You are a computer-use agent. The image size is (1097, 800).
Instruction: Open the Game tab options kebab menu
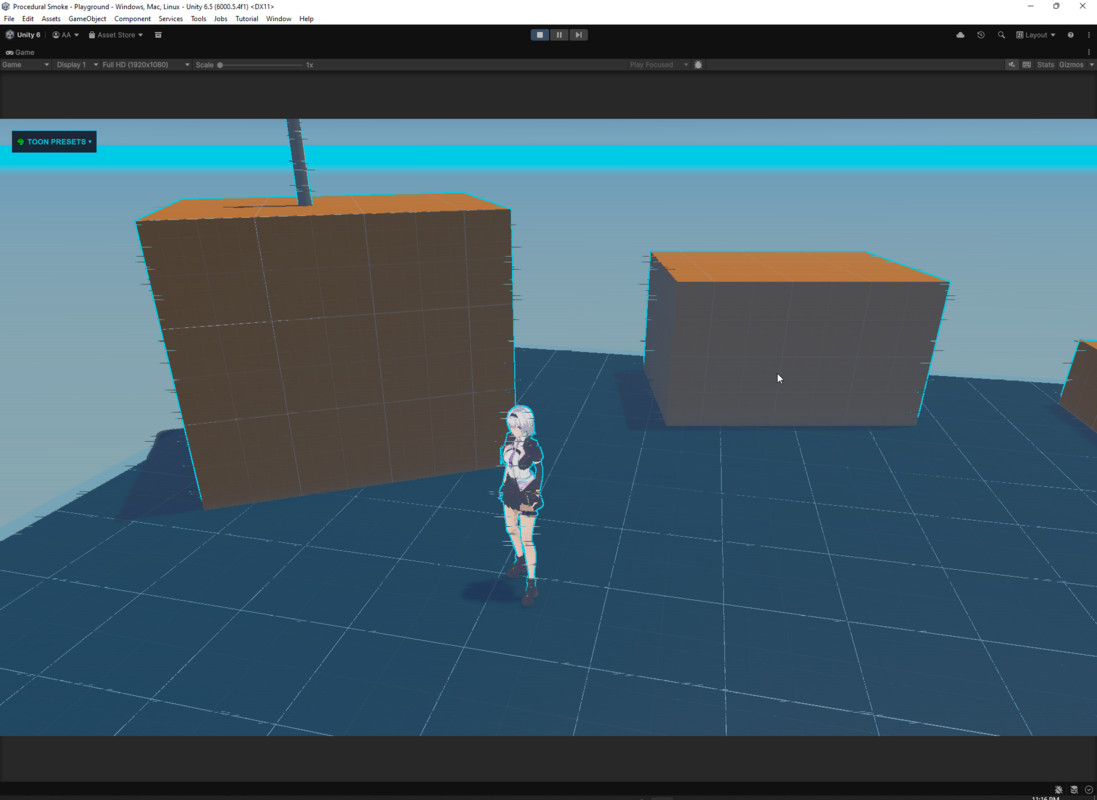pos(1089,52)
